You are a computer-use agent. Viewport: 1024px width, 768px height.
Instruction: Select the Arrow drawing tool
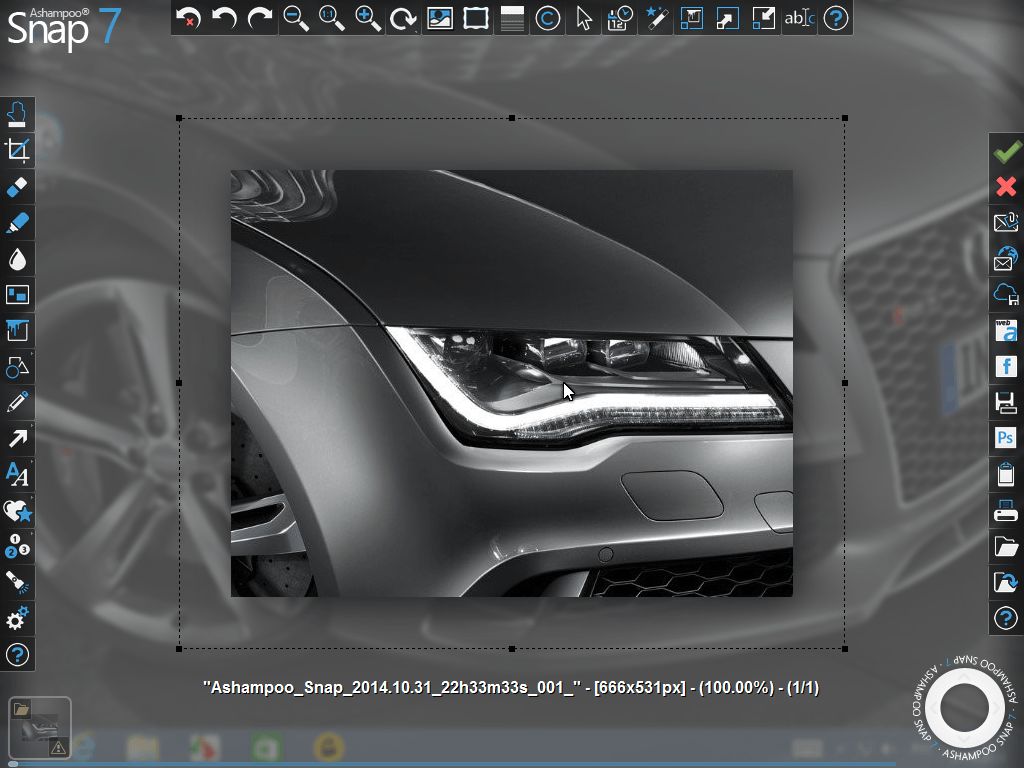(18, 439)
